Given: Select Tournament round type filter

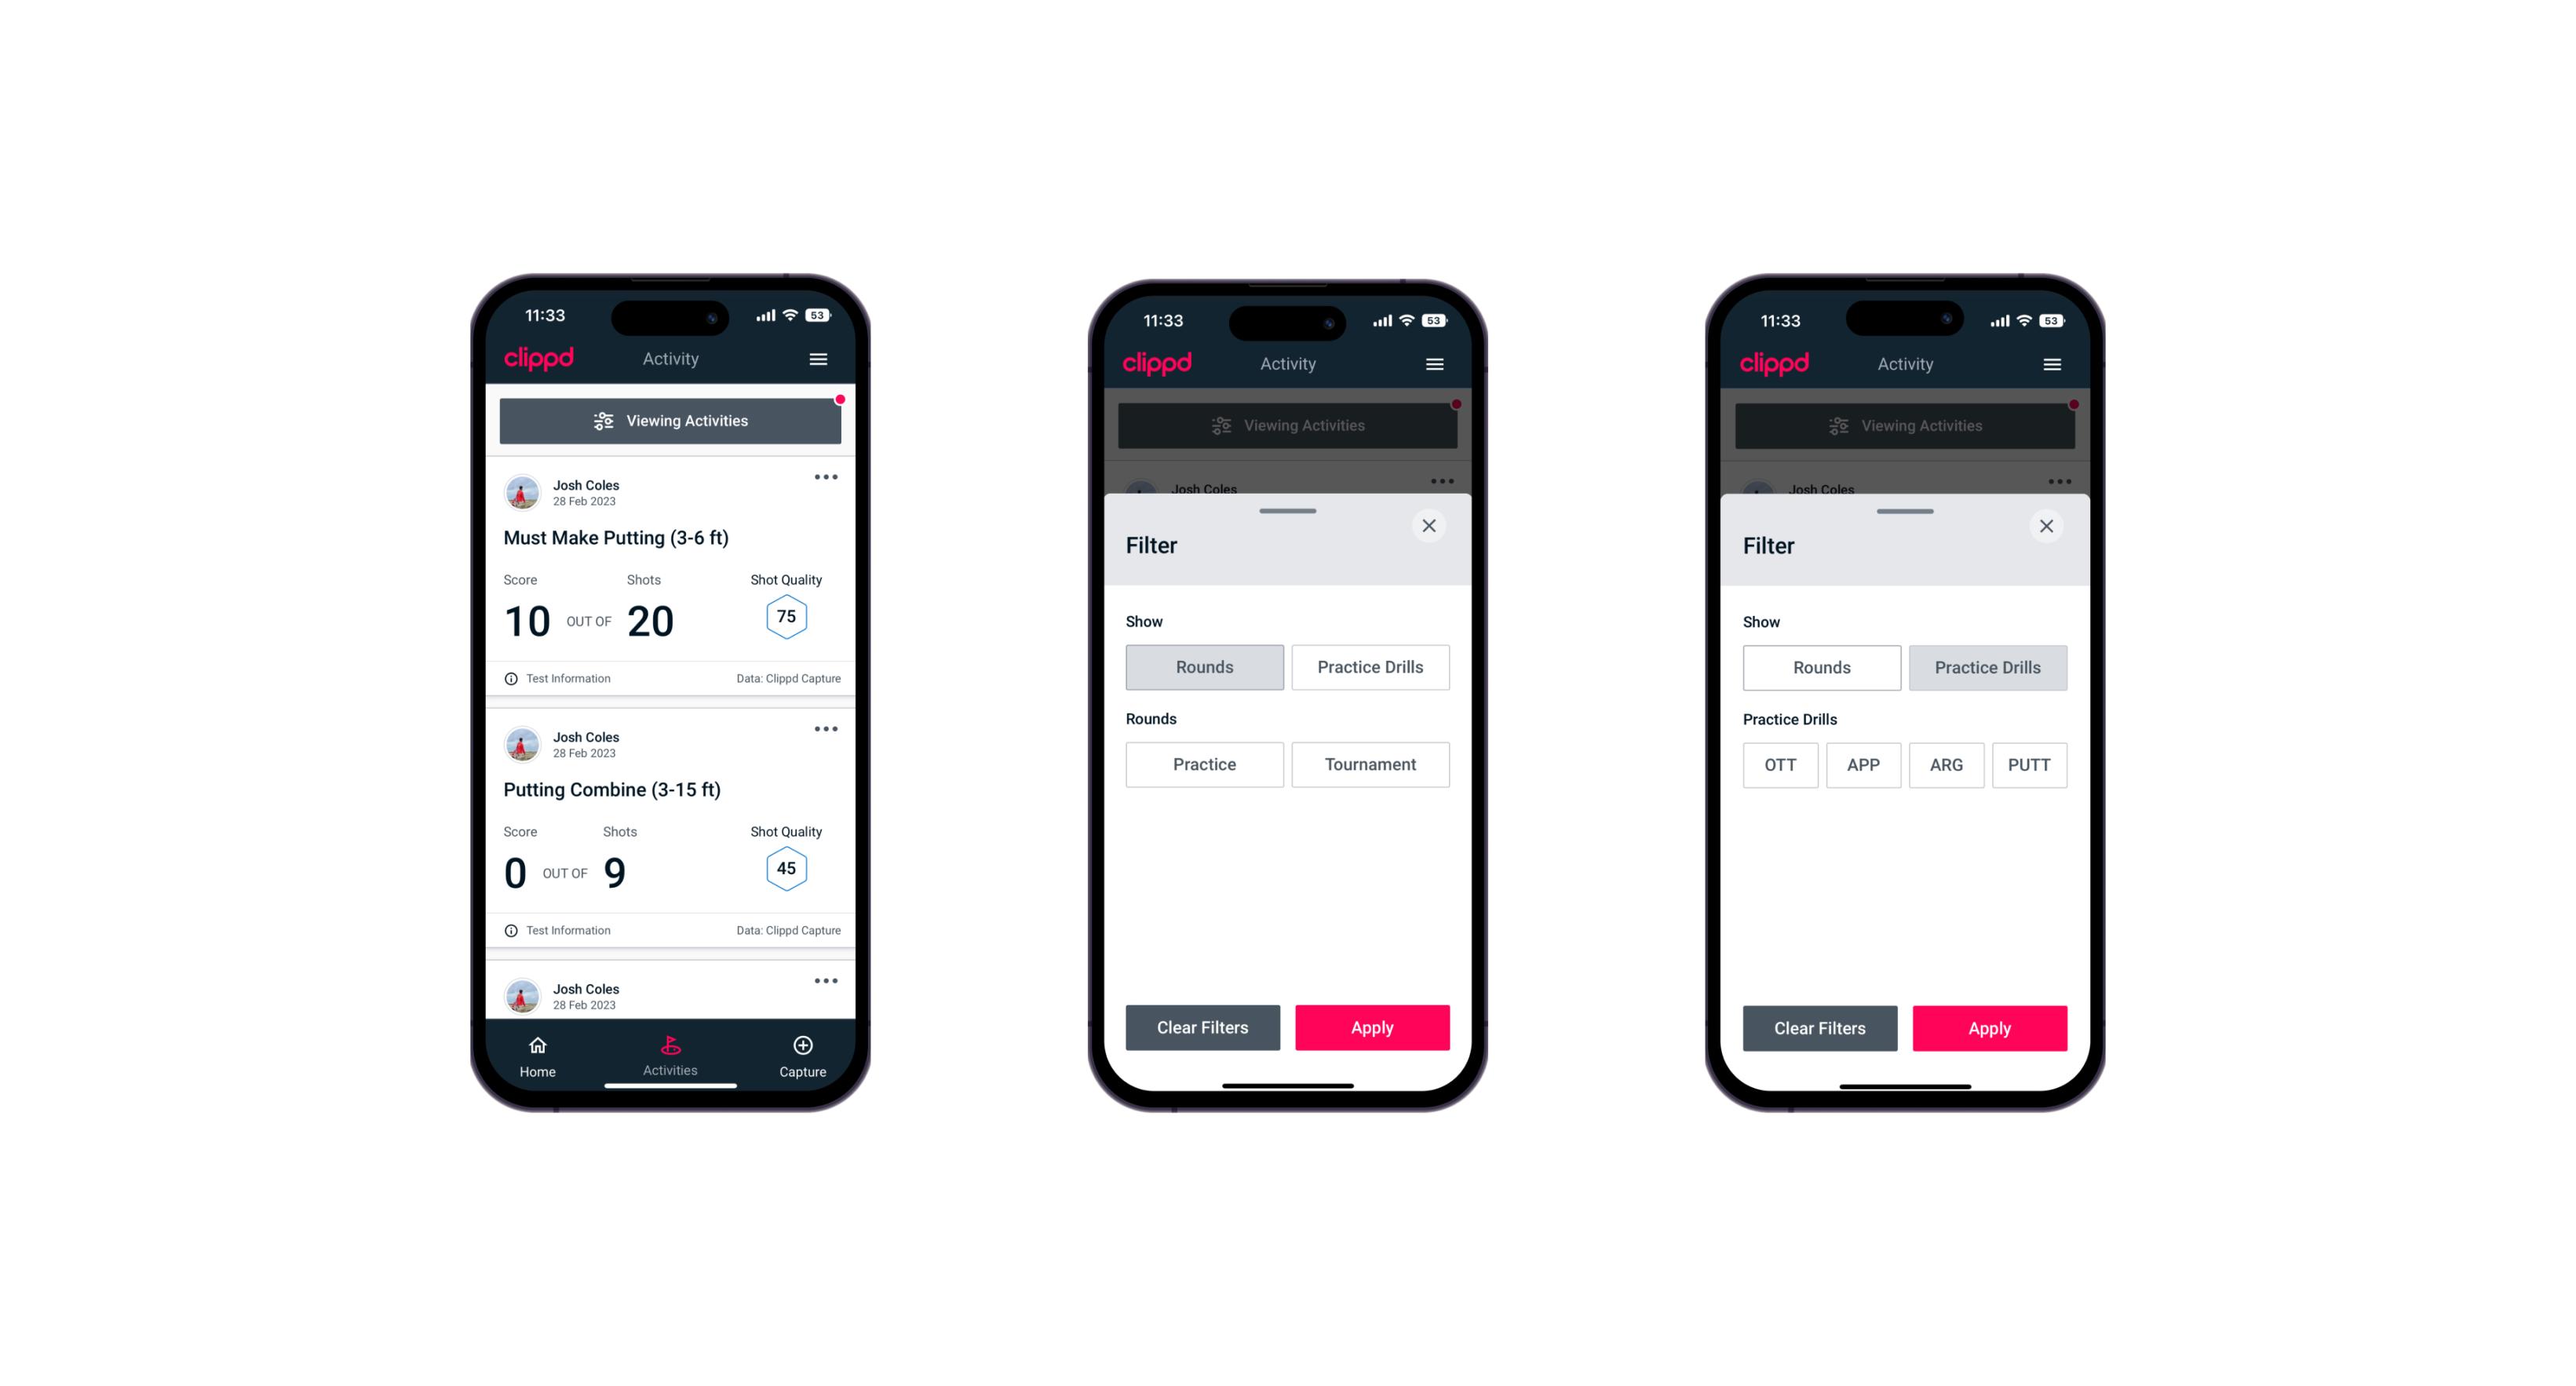Looking at the screenshot, I should pos(1367,763).
